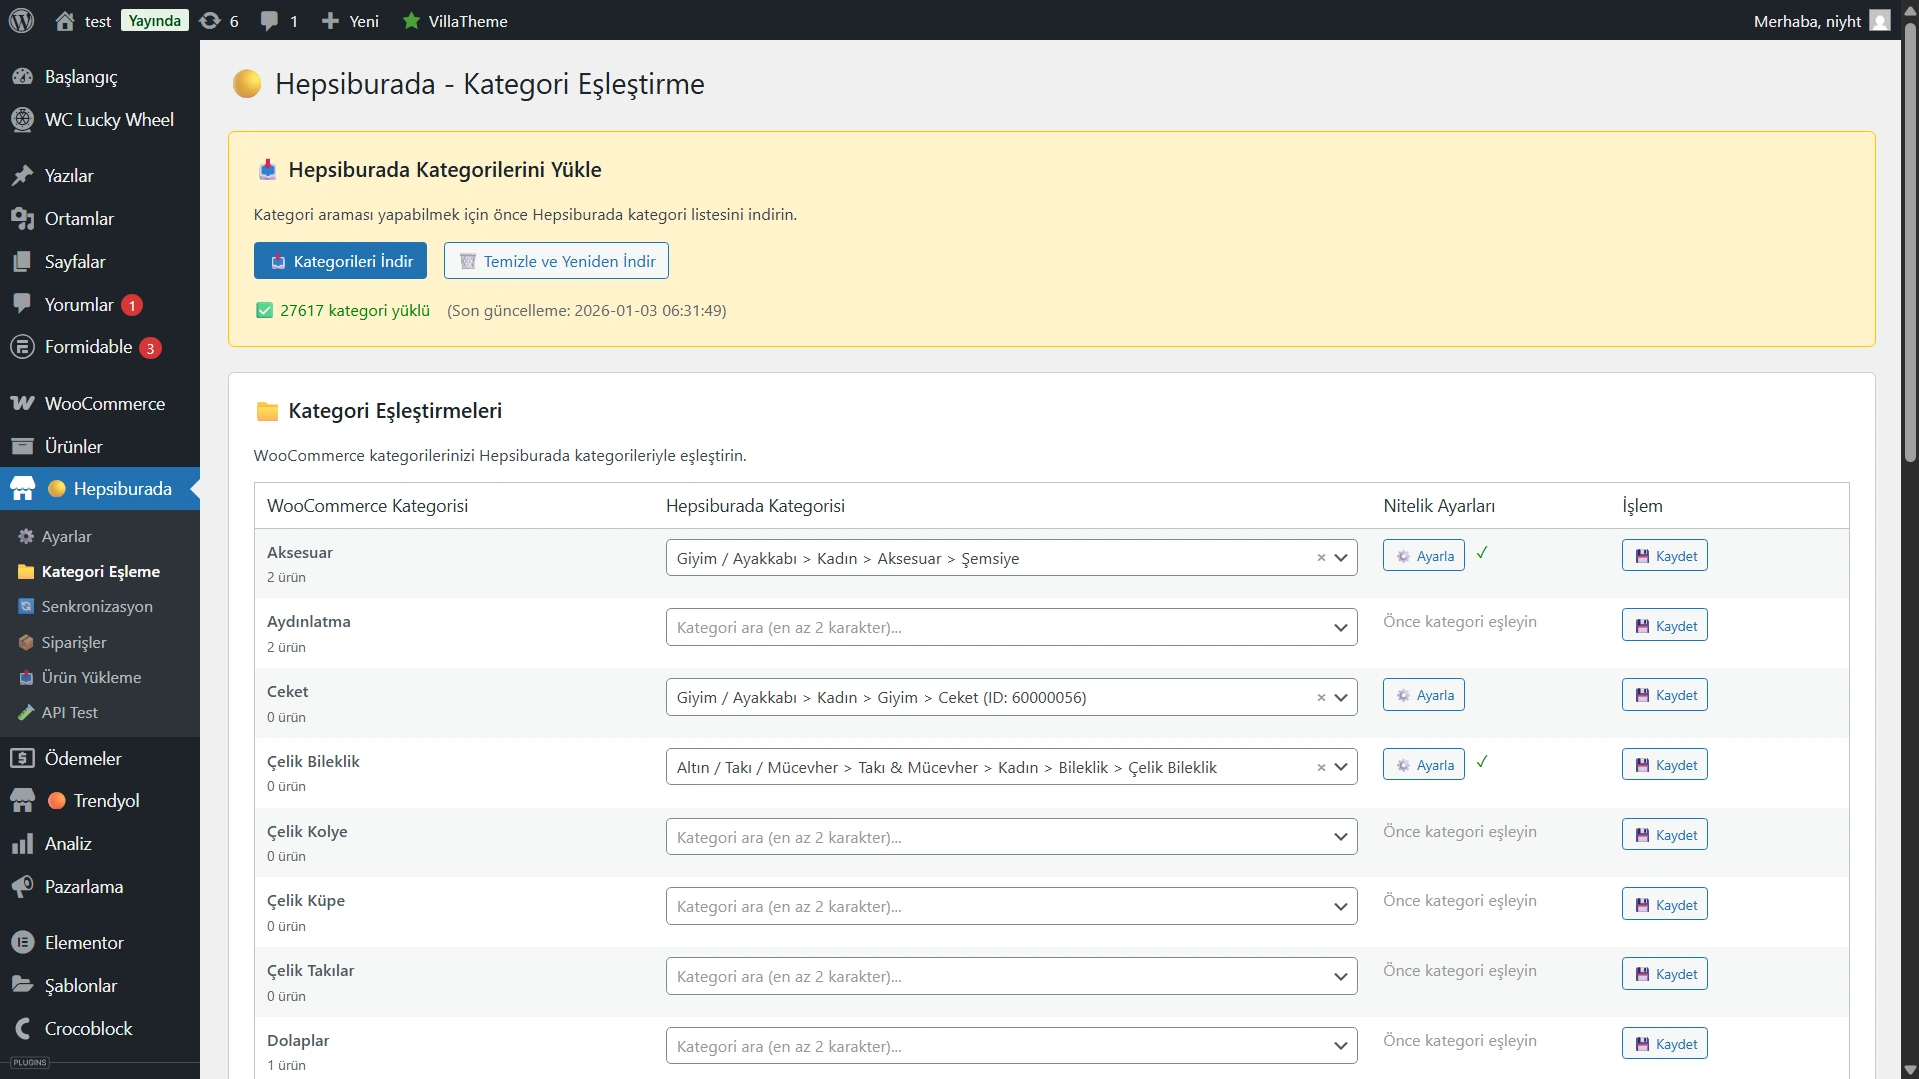The height and width of the screenshot is (1079, 1919).
Task: Clear the Aksesuar category selection with the x
Action: (1321, 558)
